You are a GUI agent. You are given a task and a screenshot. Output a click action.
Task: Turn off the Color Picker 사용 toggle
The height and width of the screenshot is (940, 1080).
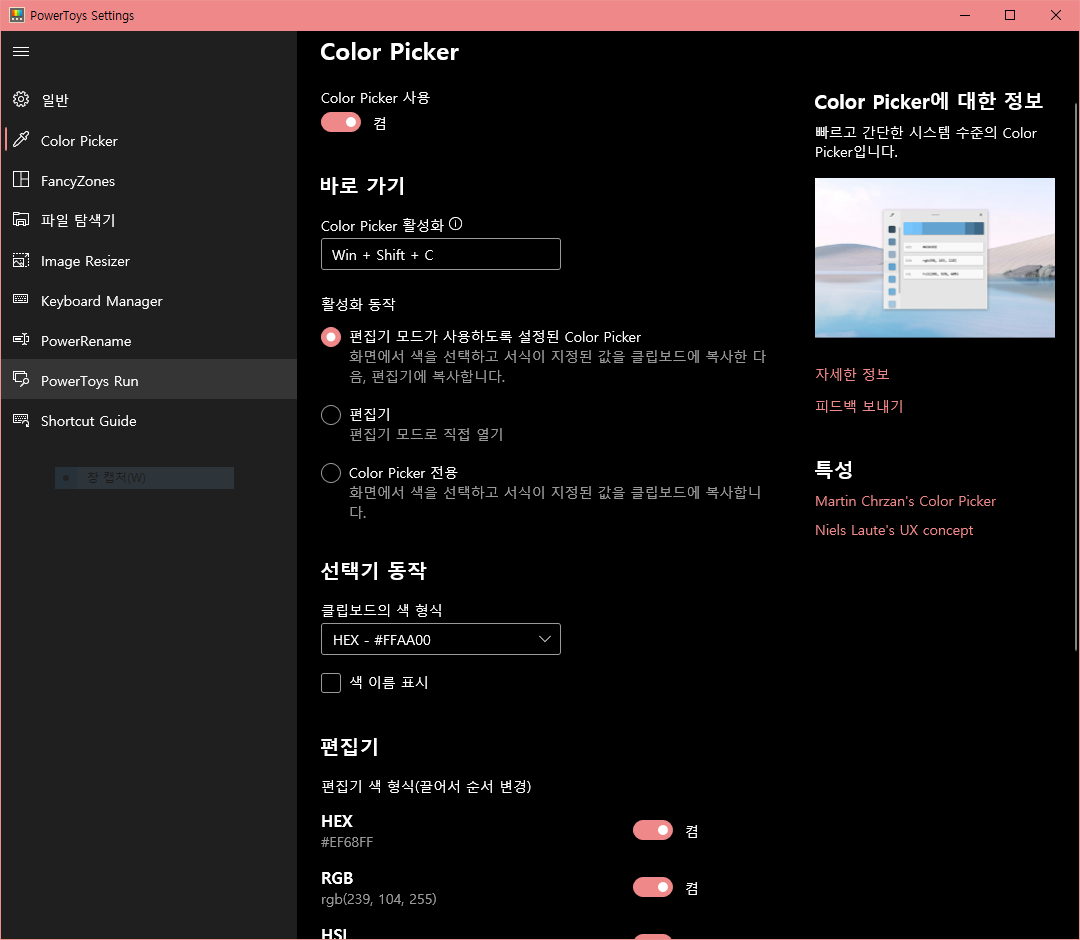click(341, 122)
